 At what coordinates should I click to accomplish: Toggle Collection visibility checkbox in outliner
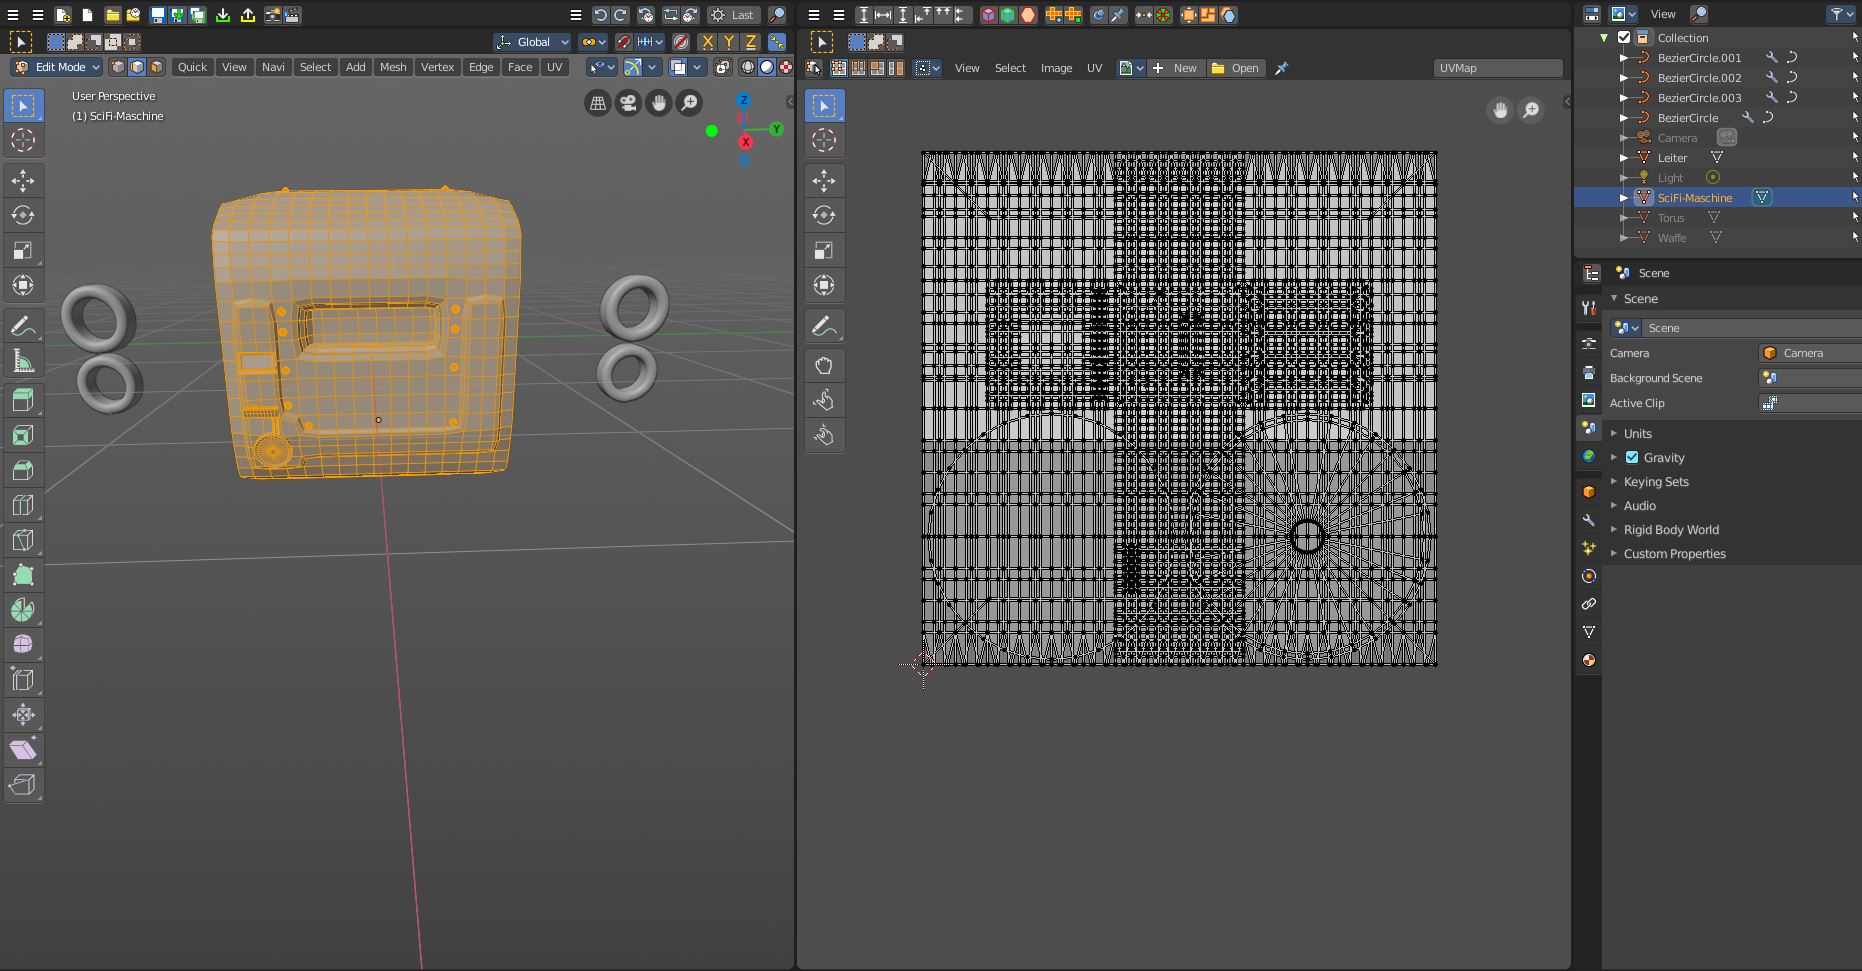(x=1624, y=37)
